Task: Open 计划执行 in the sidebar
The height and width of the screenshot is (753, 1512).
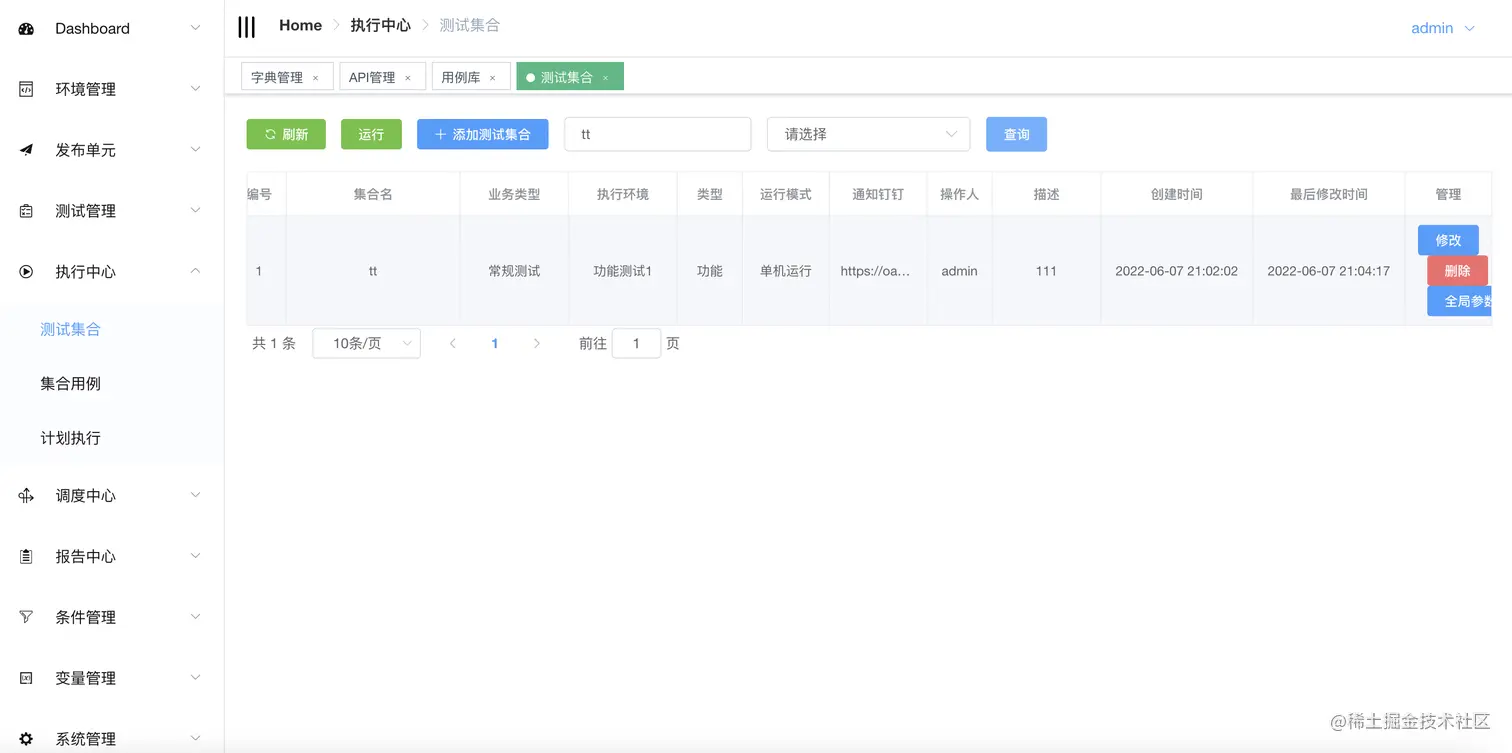Action: (x=71, y=438)
